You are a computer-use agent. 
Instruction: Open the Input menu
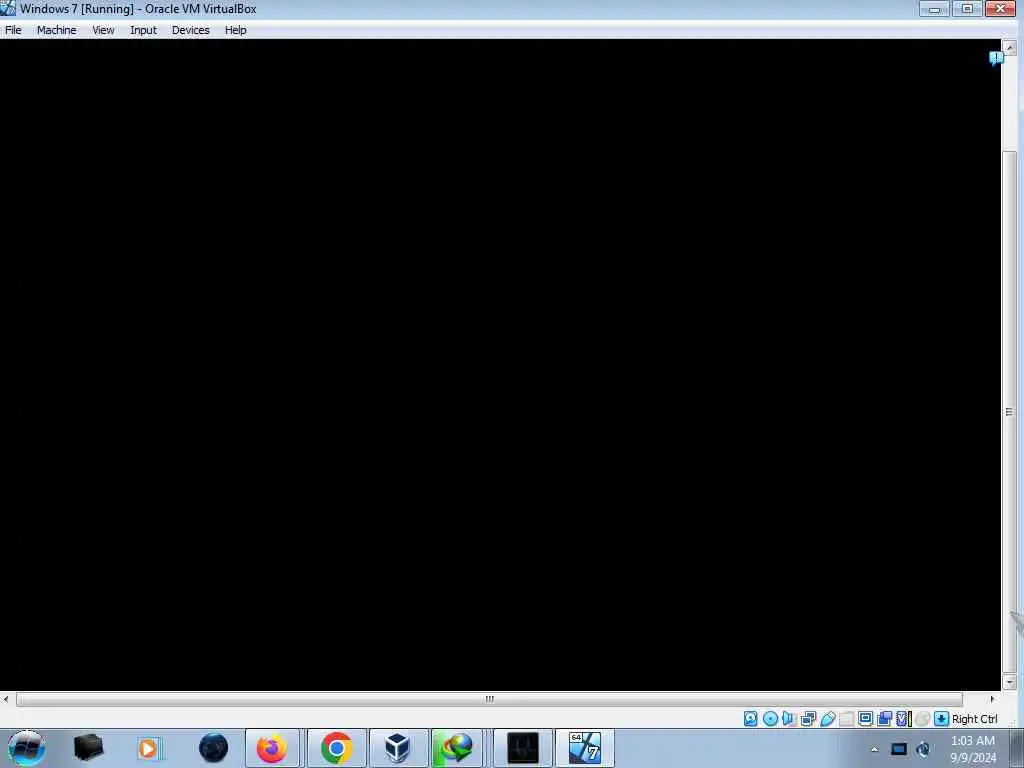tap(143, 30)
